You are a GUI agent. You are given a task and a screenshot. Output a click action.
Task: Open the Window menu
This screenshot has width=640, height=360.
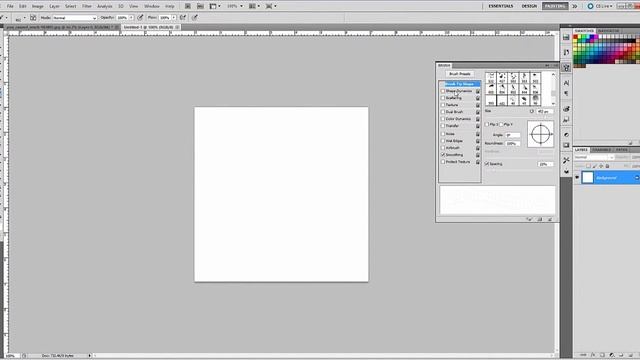pos(151,6)
